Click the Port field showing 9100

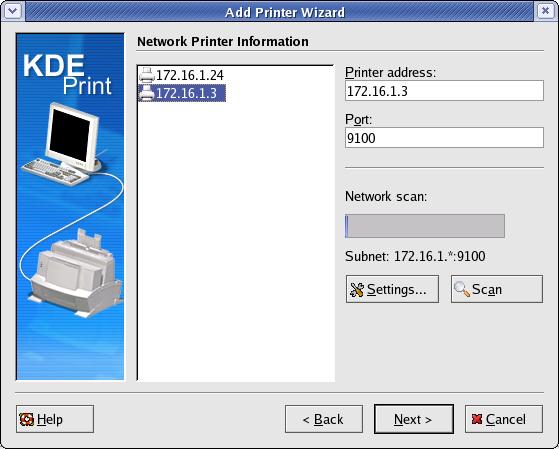[444, 138]
